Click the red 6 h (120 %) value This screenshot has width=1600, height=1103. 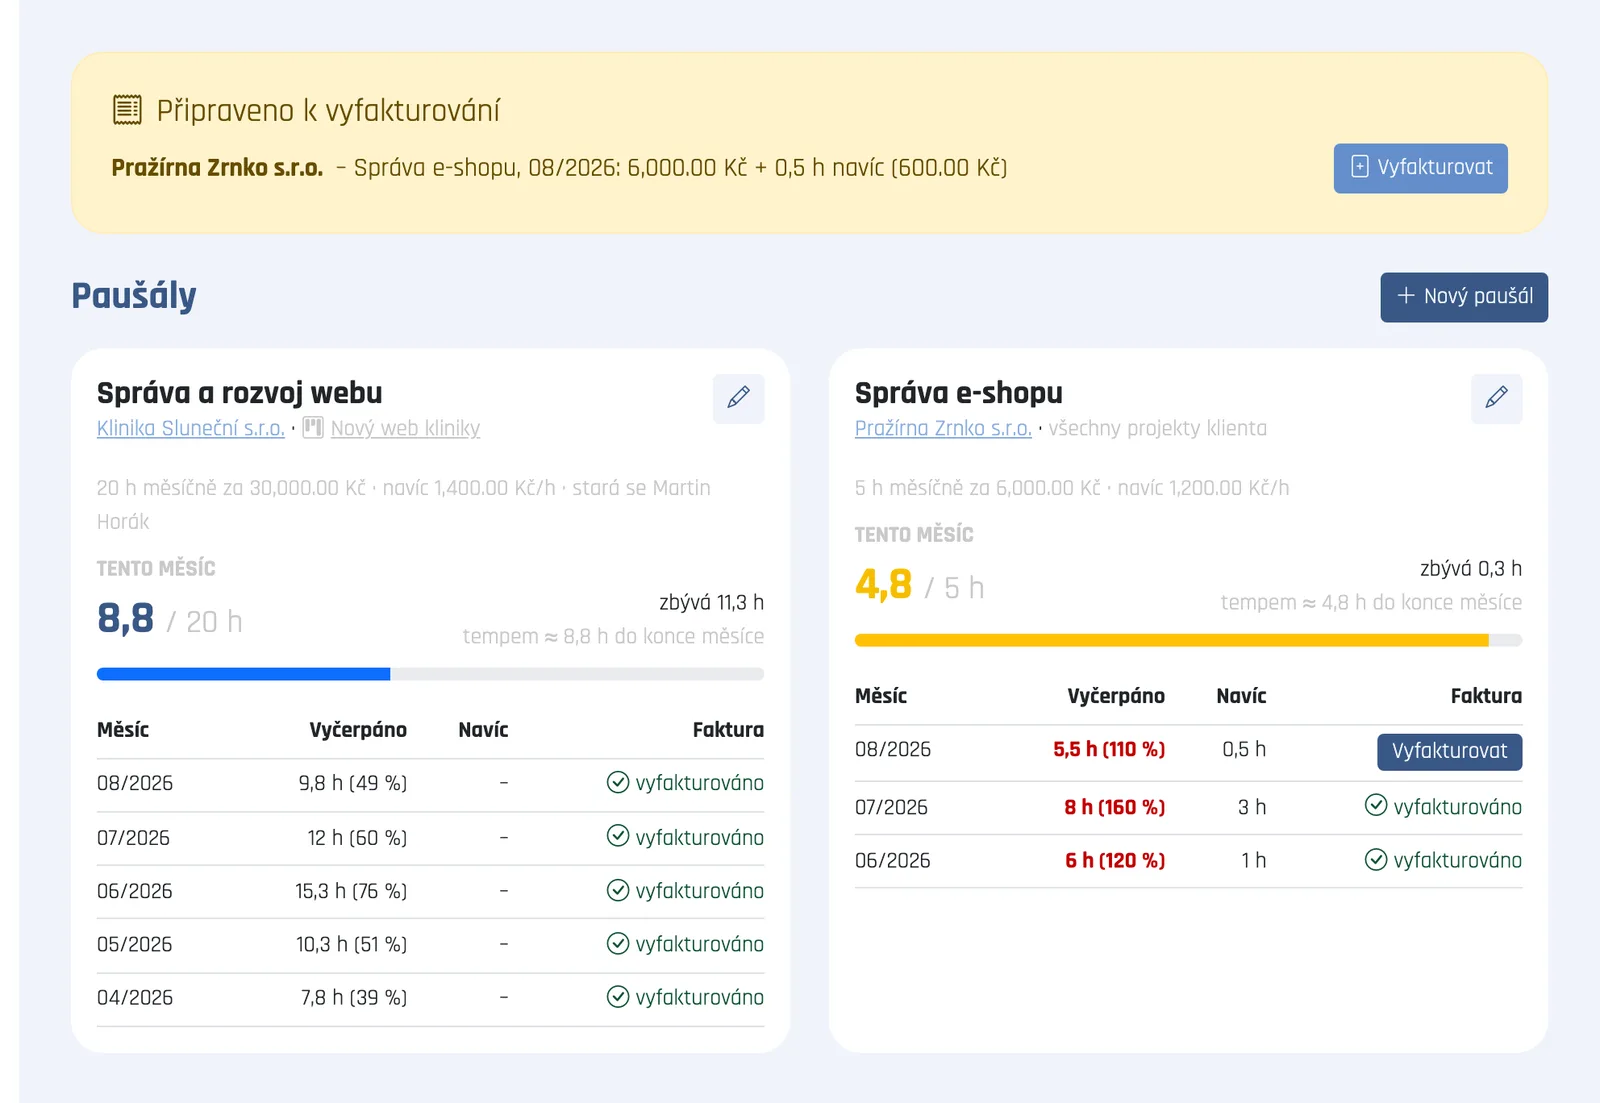pos(1115,860)
